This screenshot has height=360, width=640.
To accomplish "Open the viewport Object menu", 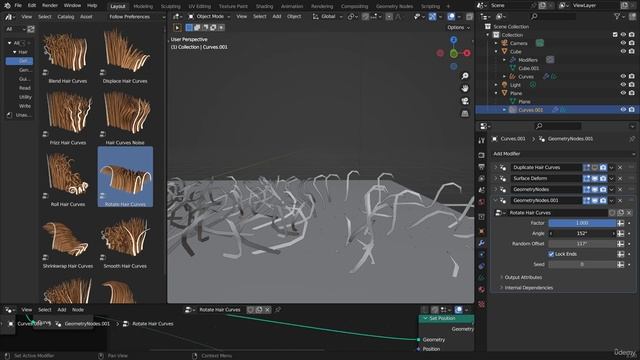I will [294, 16].
